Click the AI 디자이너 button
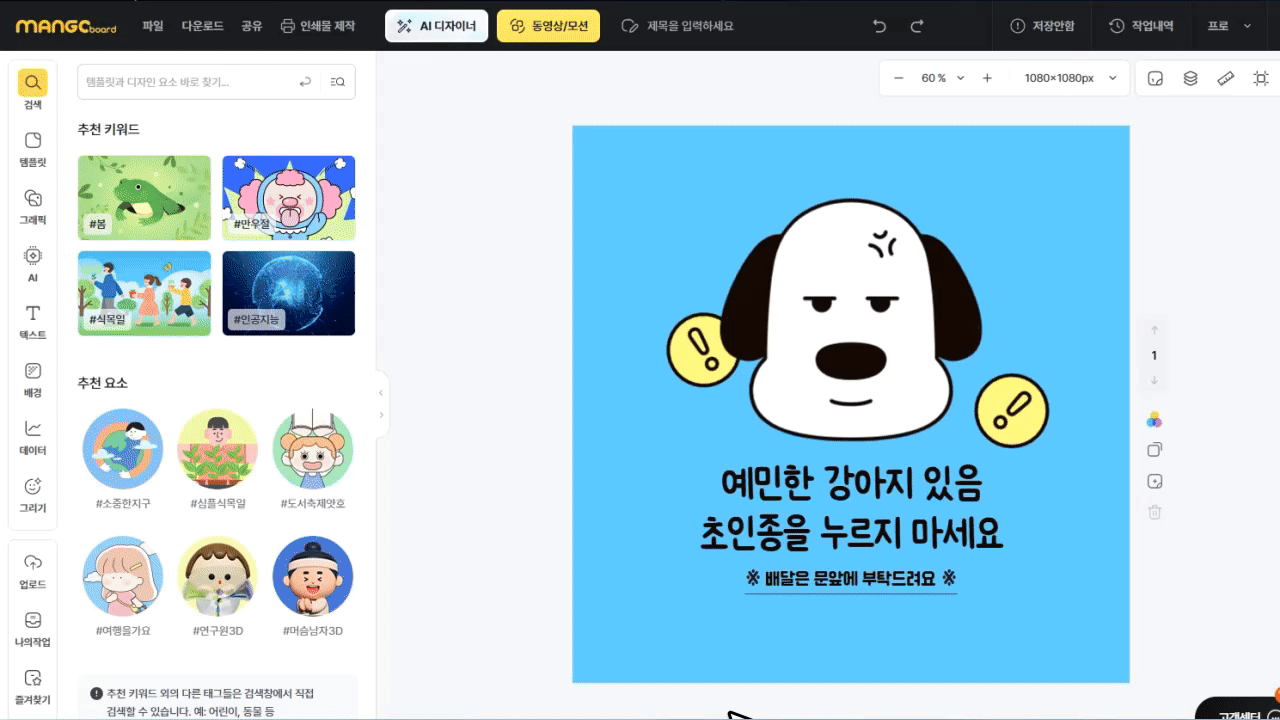Screen dimensions: 1280x720 (x=437, y=26)
